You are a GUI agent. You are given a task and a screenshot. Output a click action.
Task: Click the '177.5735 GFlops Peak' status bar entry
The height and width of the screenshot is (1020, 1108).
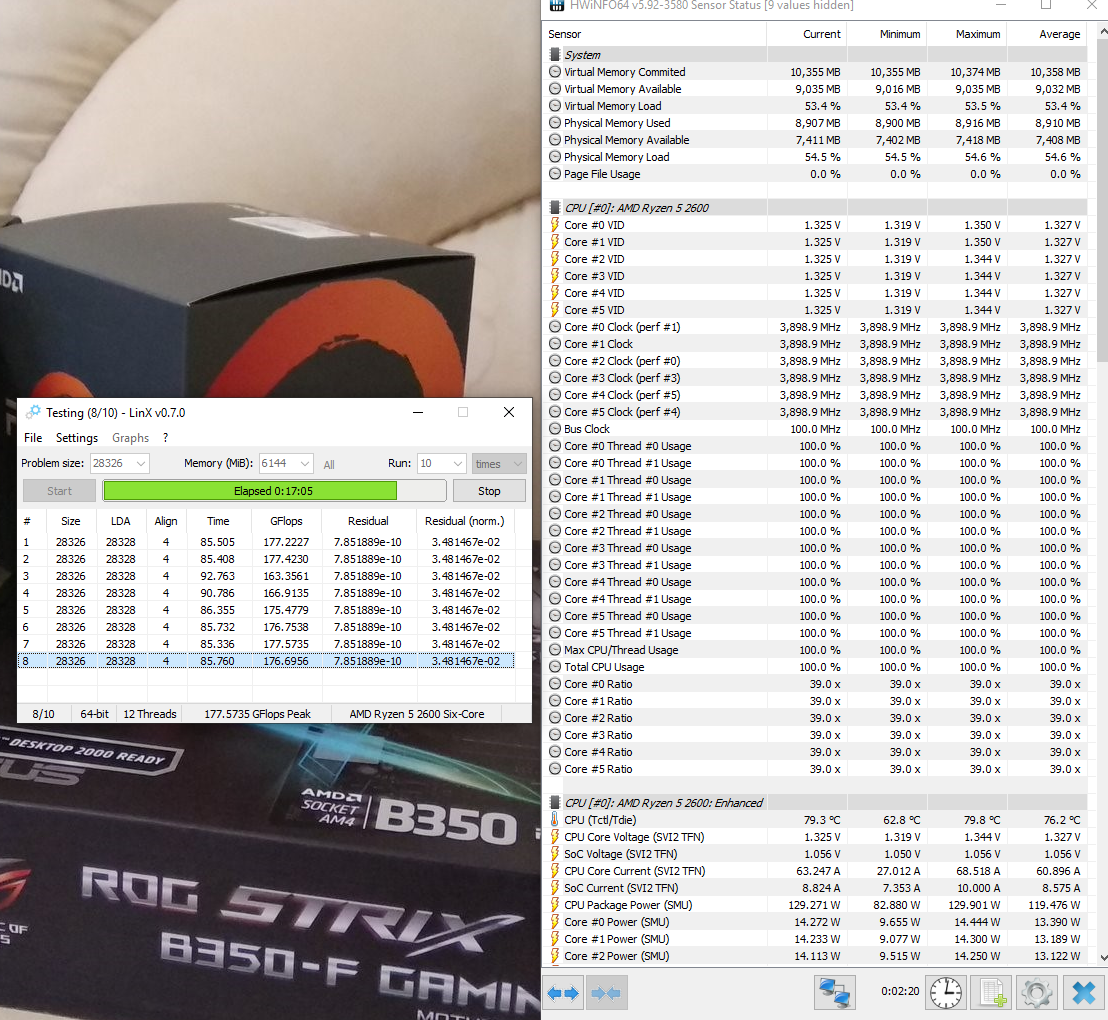[257, 714]
